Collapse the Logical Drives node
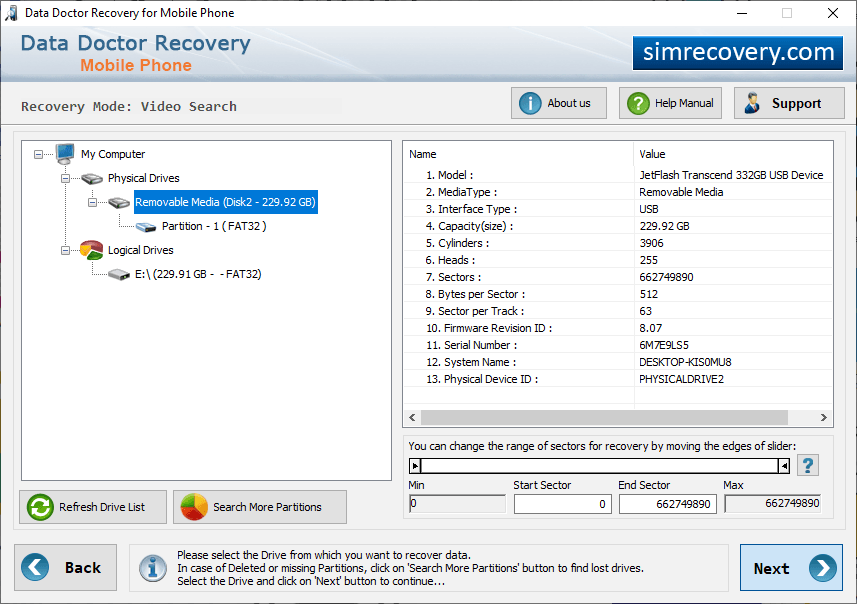This screenshot has height=604, width=857. [65, 250]
